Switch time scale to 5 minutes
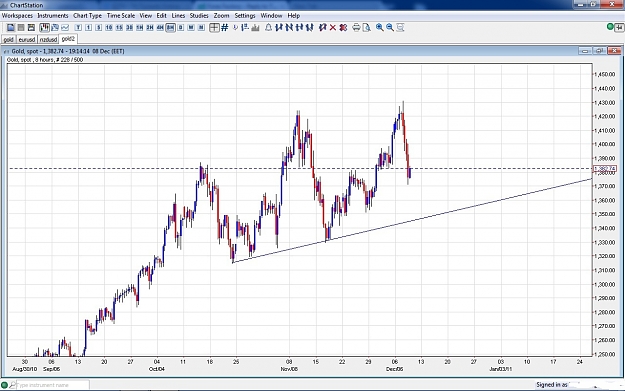This screenshot has width=625, height=391. [99, 28]
